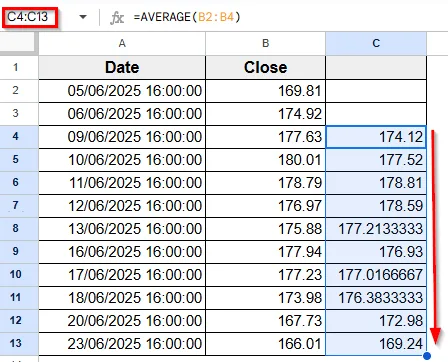Click Close value 173.98

click(265, 298)
